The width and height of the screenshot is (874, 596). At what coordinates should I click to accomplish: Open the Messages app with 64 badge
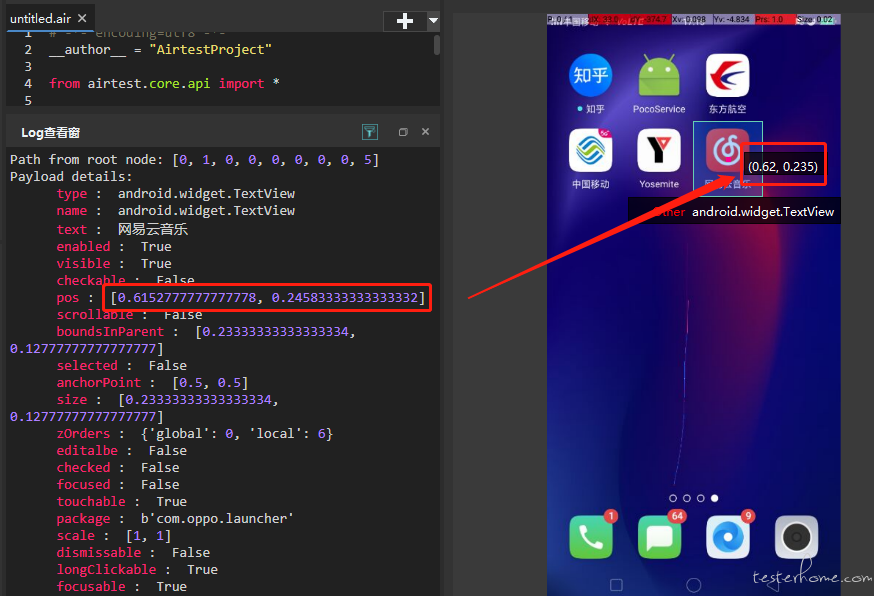click(x=659, y=537)
